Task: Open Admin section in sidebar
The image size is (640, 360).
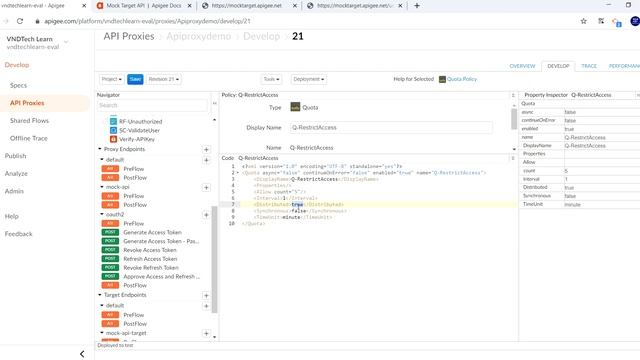Action: [14, 191]
